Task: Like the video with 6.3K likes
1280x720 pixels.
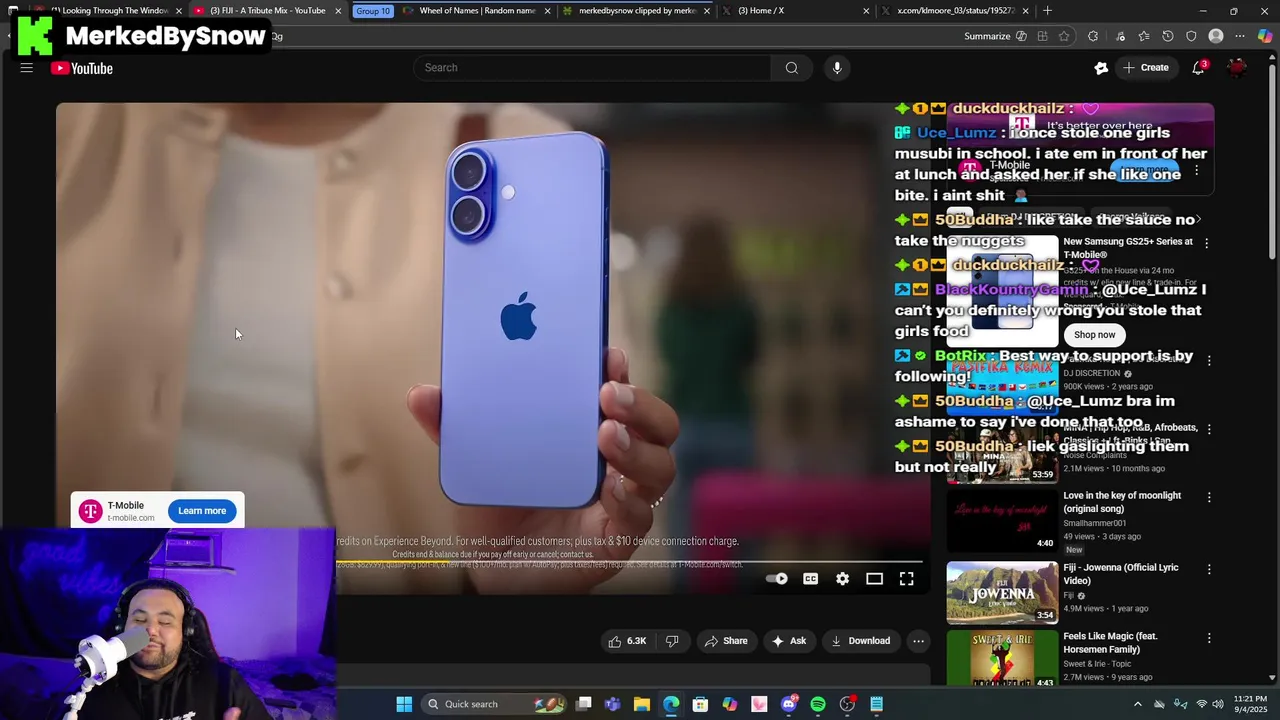Action: click(x=628, y=641)
